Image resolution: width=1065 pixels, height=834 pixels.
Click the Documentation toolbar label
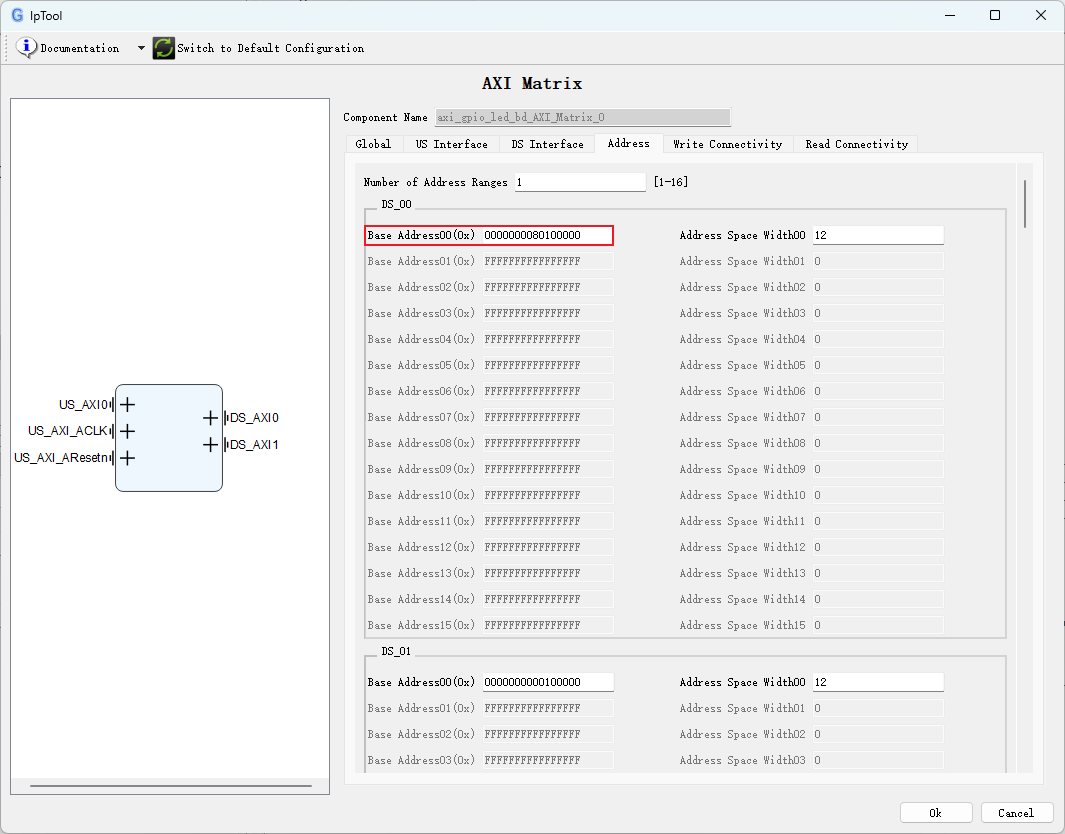[x=79, y=48]
